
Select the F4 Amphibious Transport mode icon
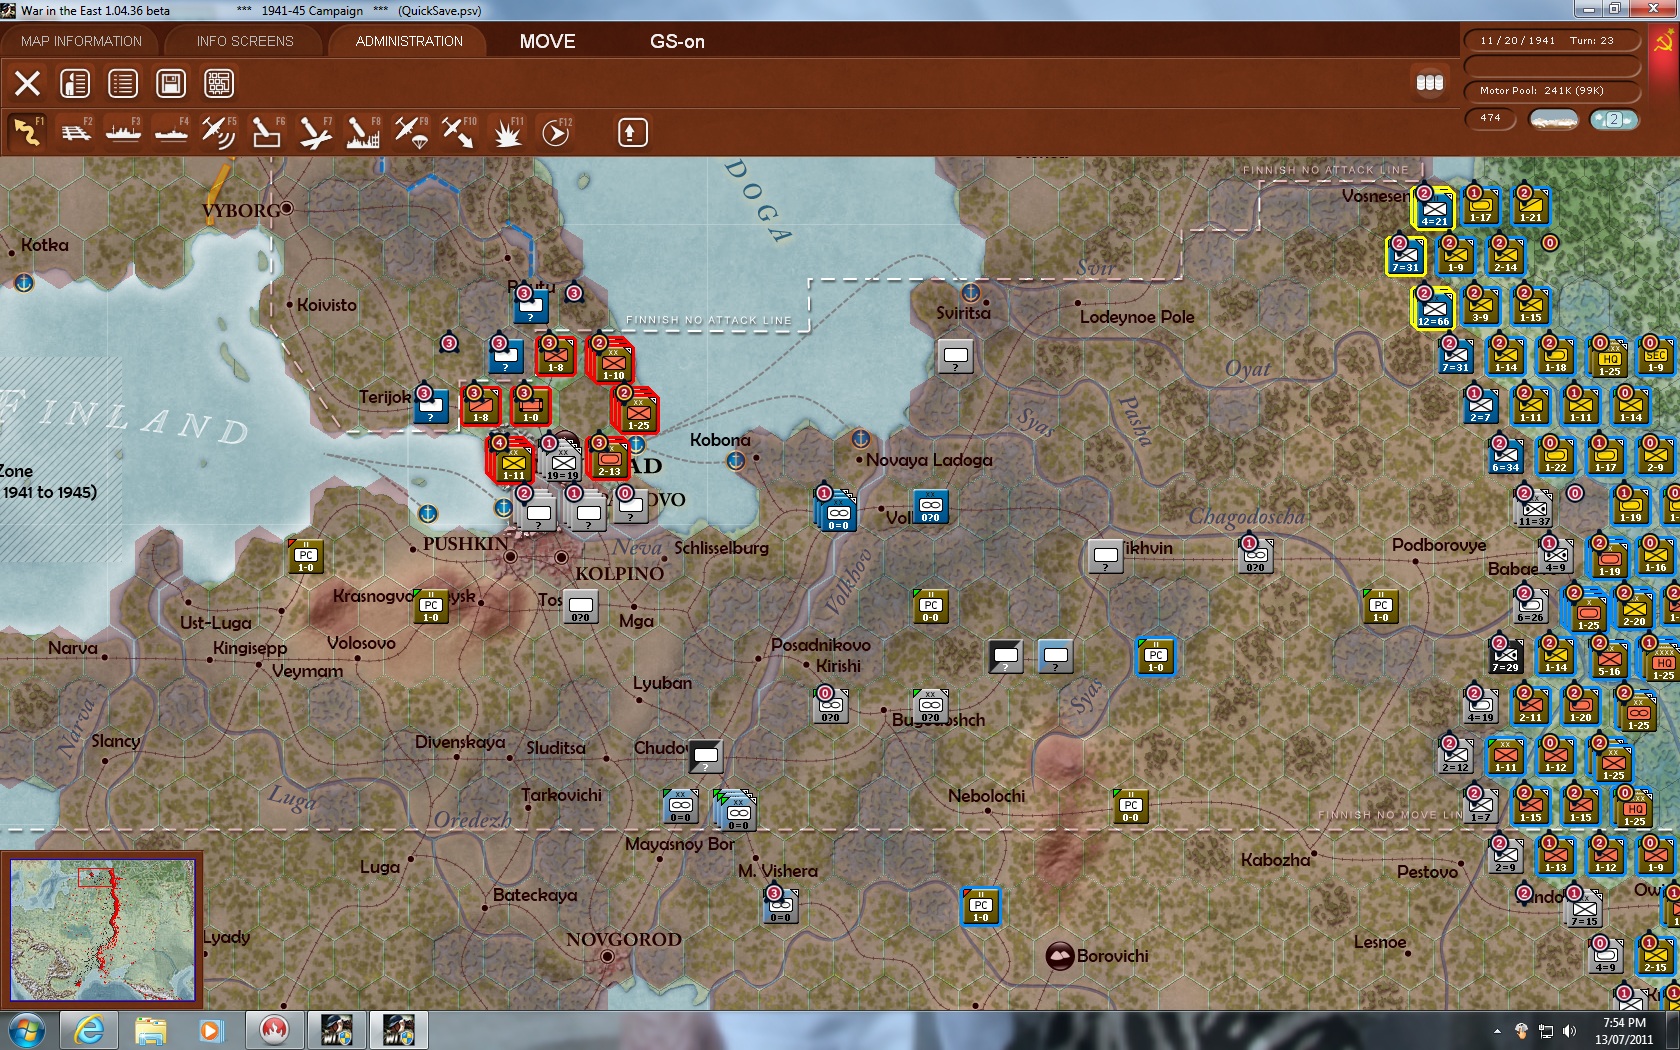171,132
